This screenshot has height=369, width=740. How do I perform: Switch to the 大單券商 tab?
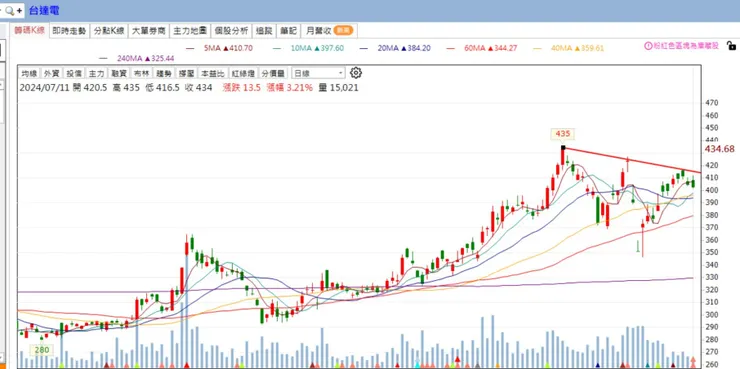click(149, 31)
